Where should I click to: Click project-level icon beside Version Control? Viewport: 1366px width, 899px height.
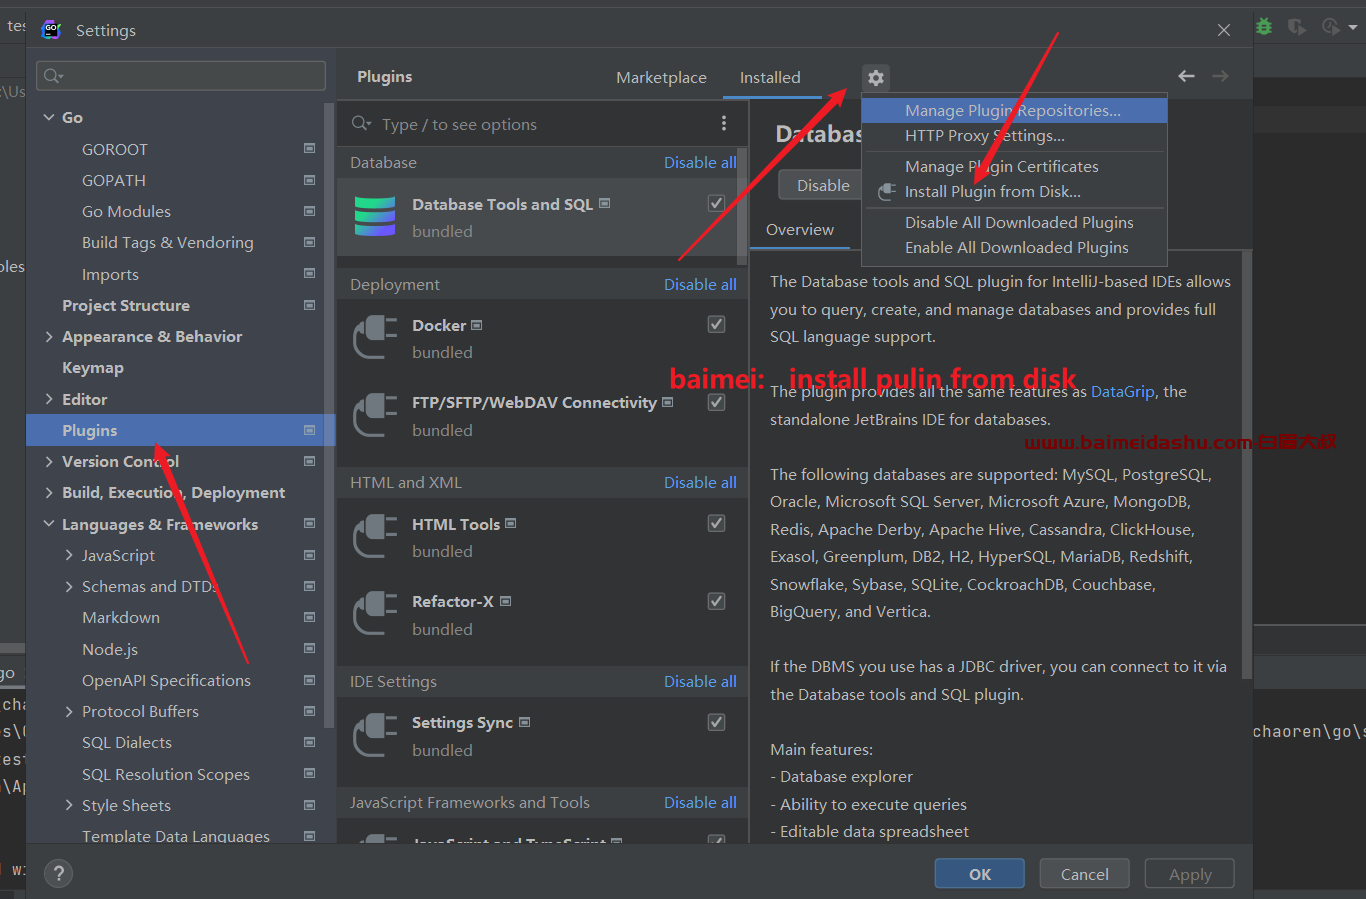(309, 461)
